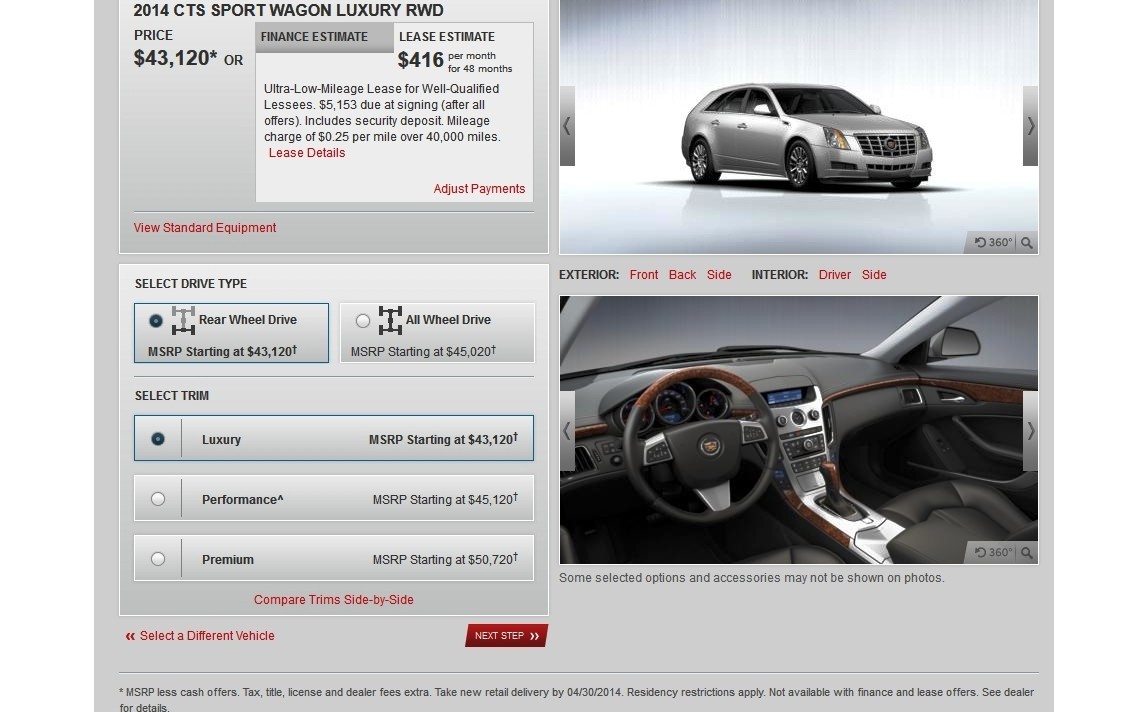
Task: Click the $416 monthly lease amount
Action: pos(420,60)
